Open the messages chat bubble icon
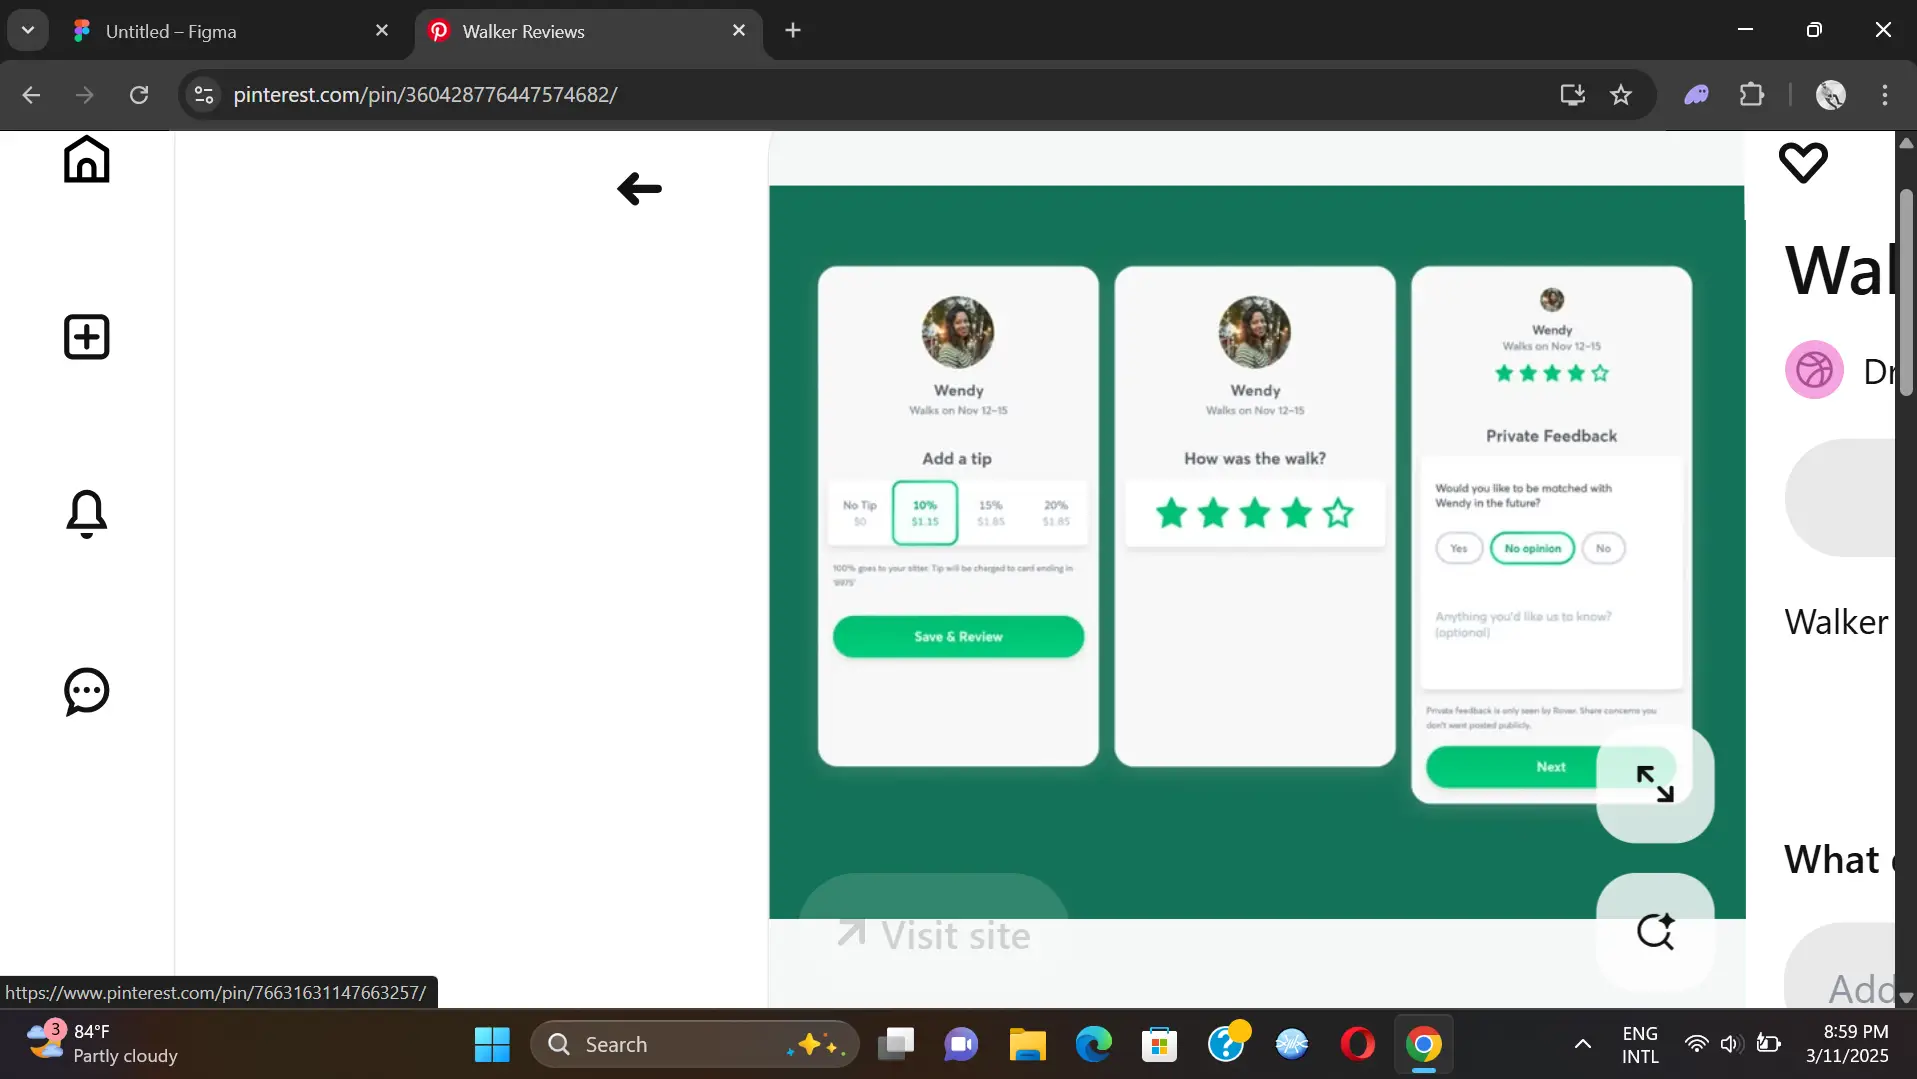Image resolution: width=1917 pixels, height=1079 pixels. [x=86, y=691]
